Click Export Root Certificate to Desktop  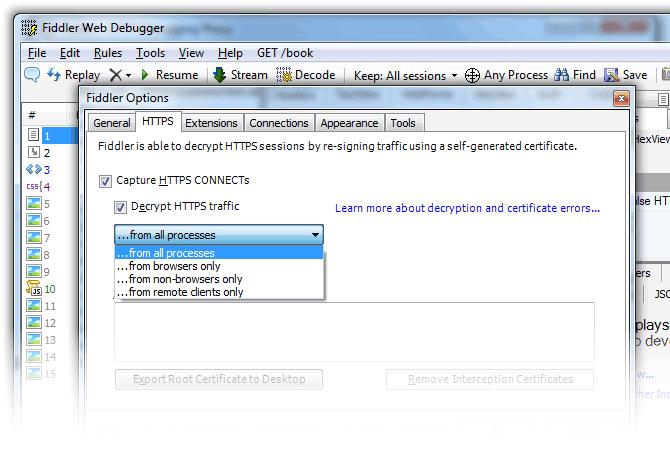point(219,379)
